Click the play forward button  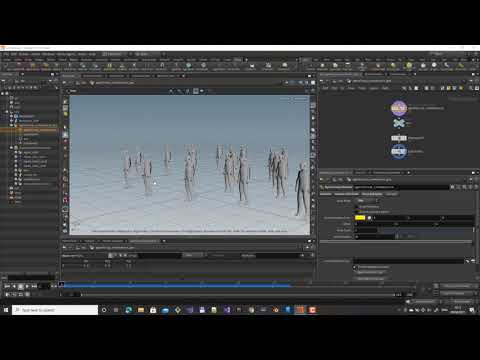[x=27, y=286]
